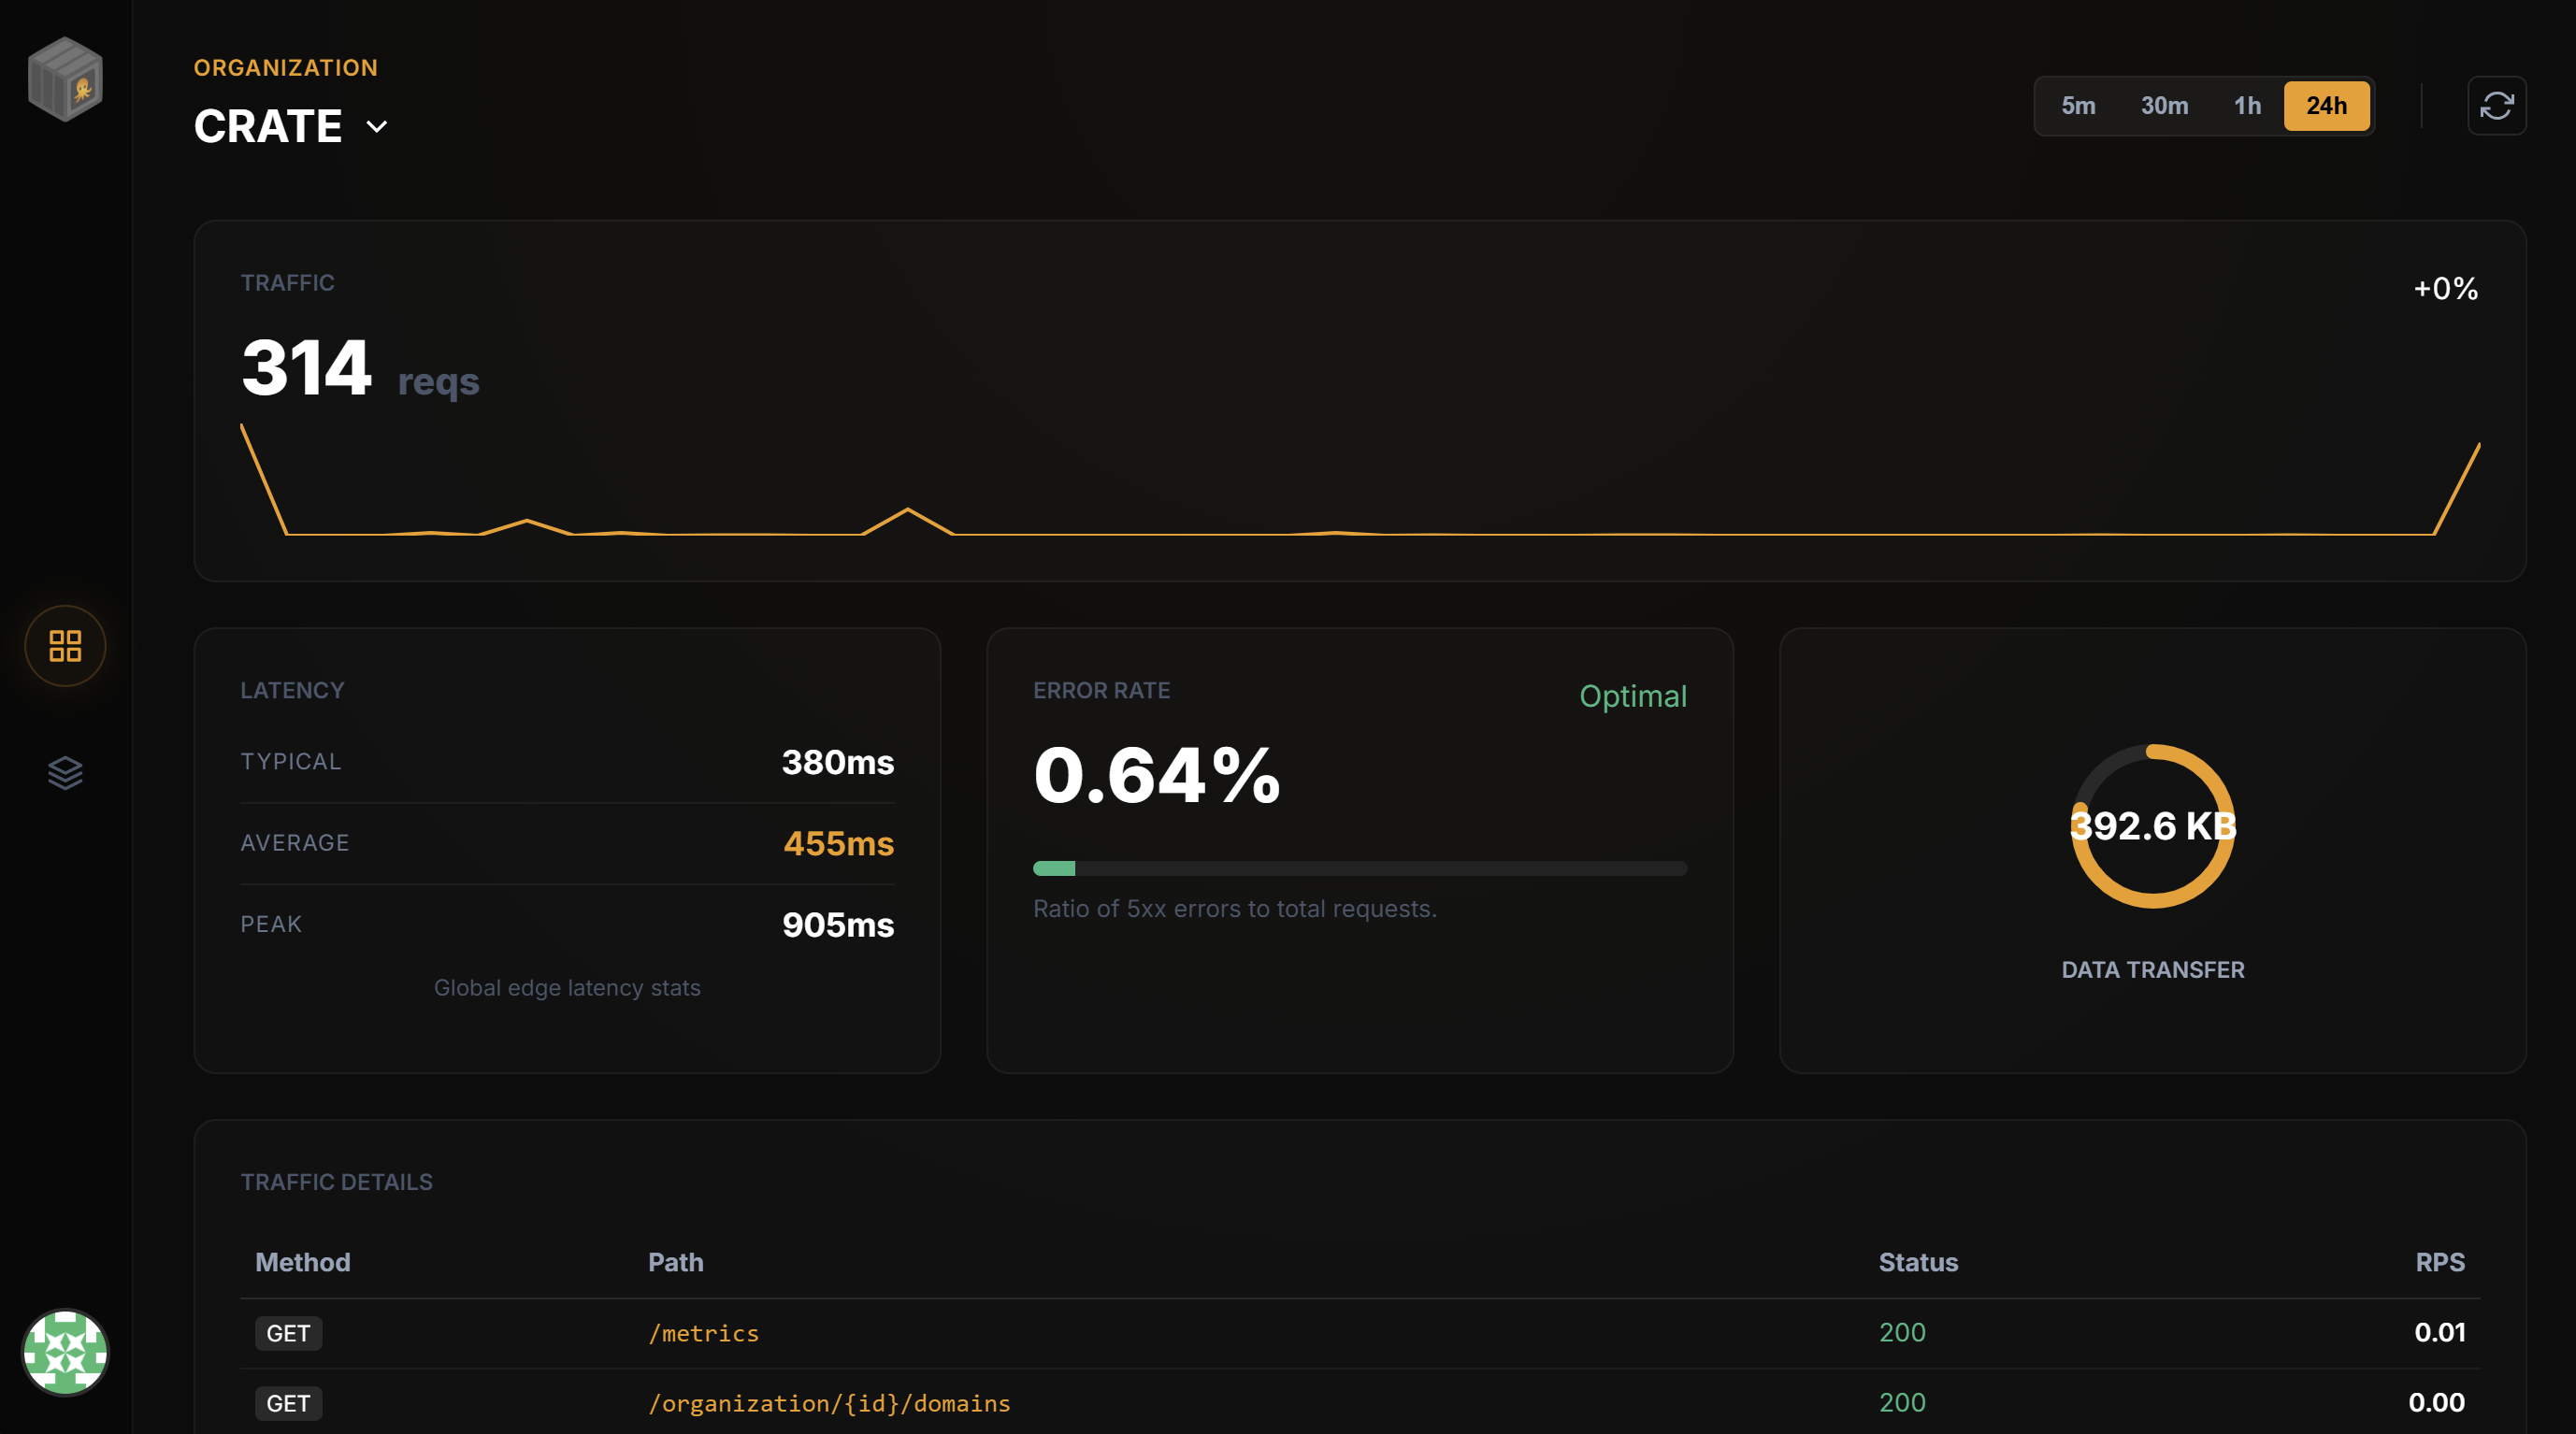Screen dimensions: 2576x1434
Task: Click the ORGANIZATION label heading
Action: (x=286, y=67)
